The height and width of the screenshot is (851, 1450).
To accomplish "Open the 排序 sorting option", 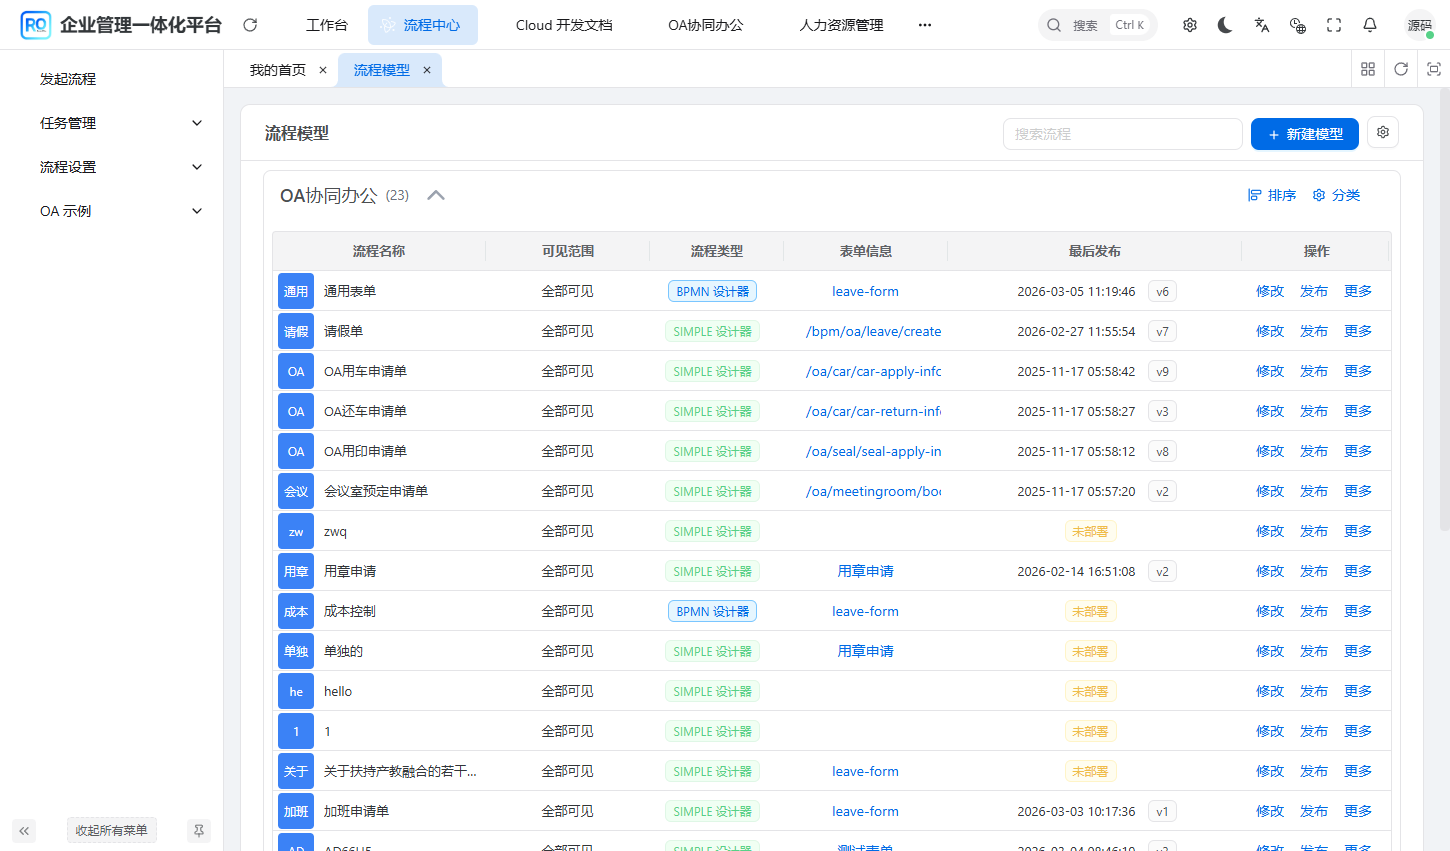I will pyautogui.click(x=1272, y=195).
